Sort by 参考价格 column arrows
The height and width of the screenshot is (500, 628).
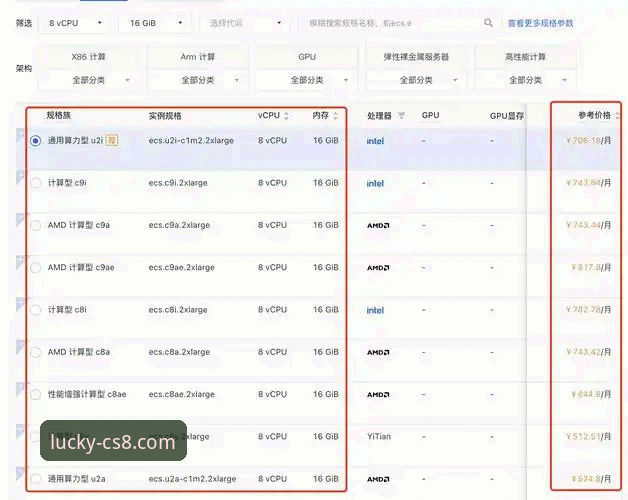[618, 116]
